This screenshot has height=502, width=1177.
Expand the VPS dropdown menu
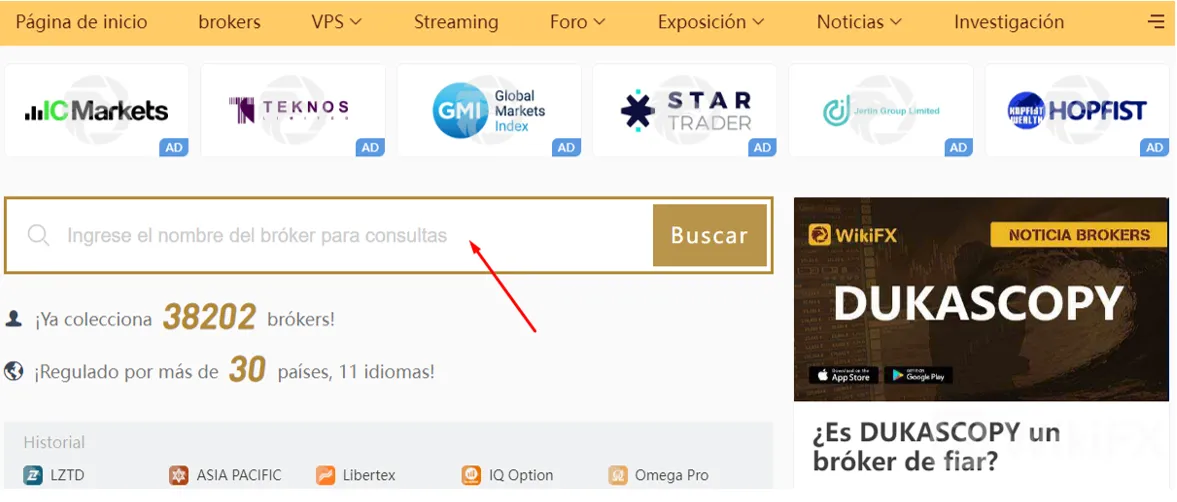click(x=336, y=23)
